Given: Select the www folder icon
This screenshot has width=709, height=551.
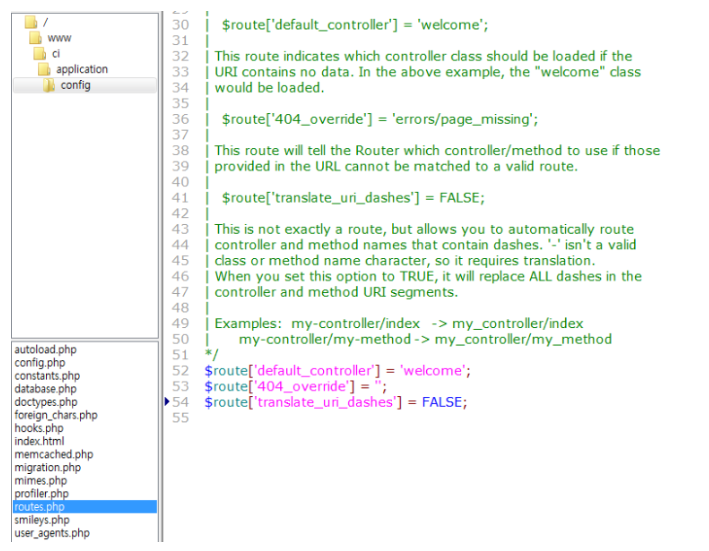Looking at the screenshot, I should pos(35,38).
